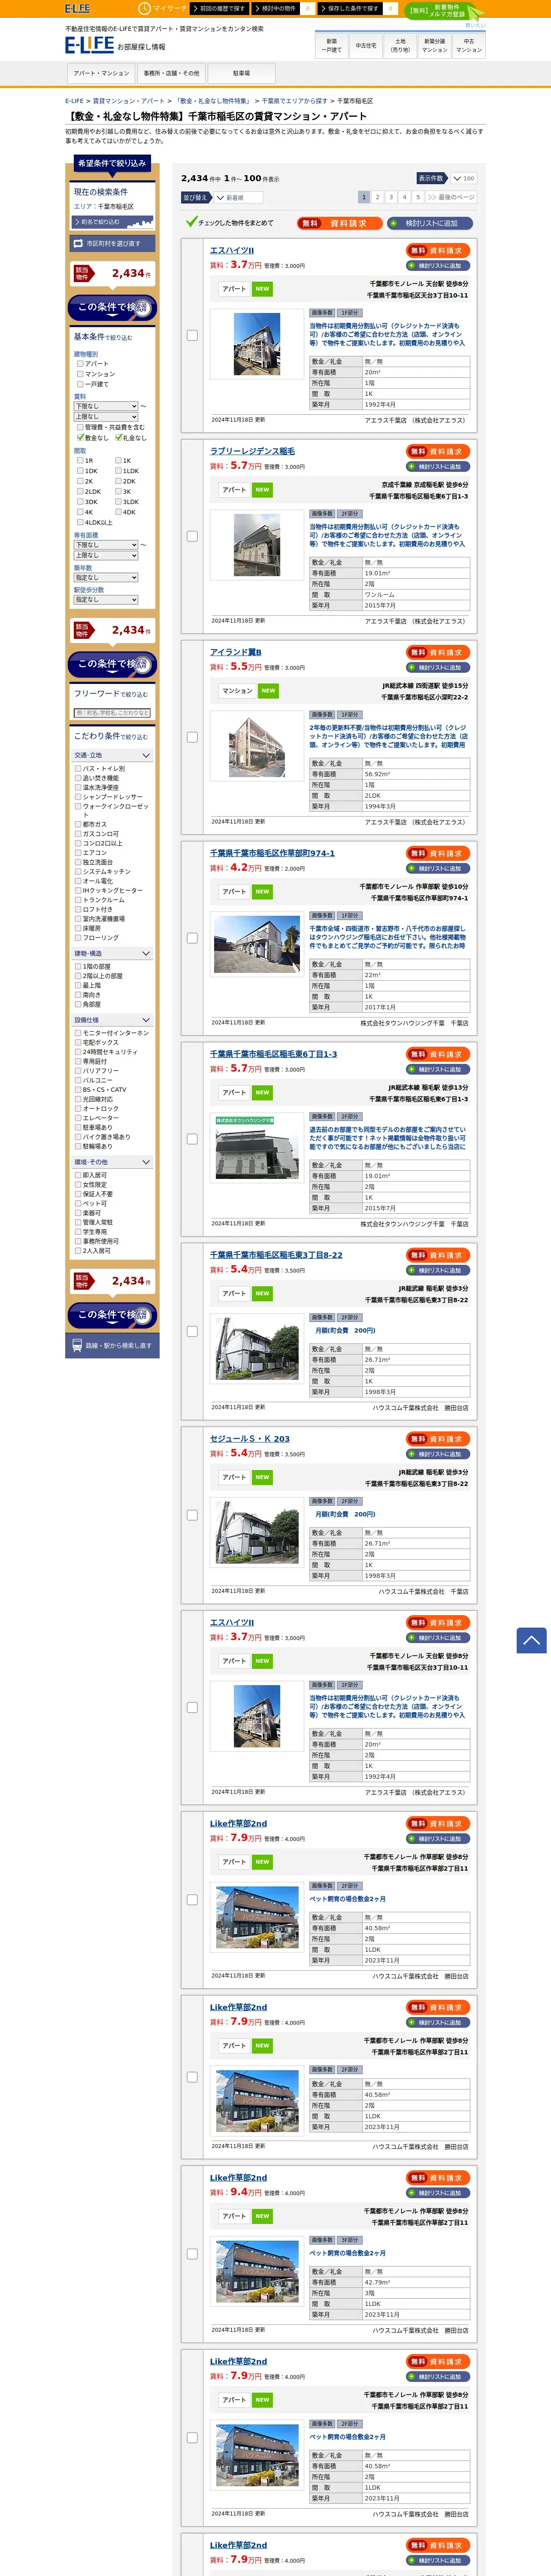
Task: Open 前回の履歴で探す link
Action: pos(220,8)
